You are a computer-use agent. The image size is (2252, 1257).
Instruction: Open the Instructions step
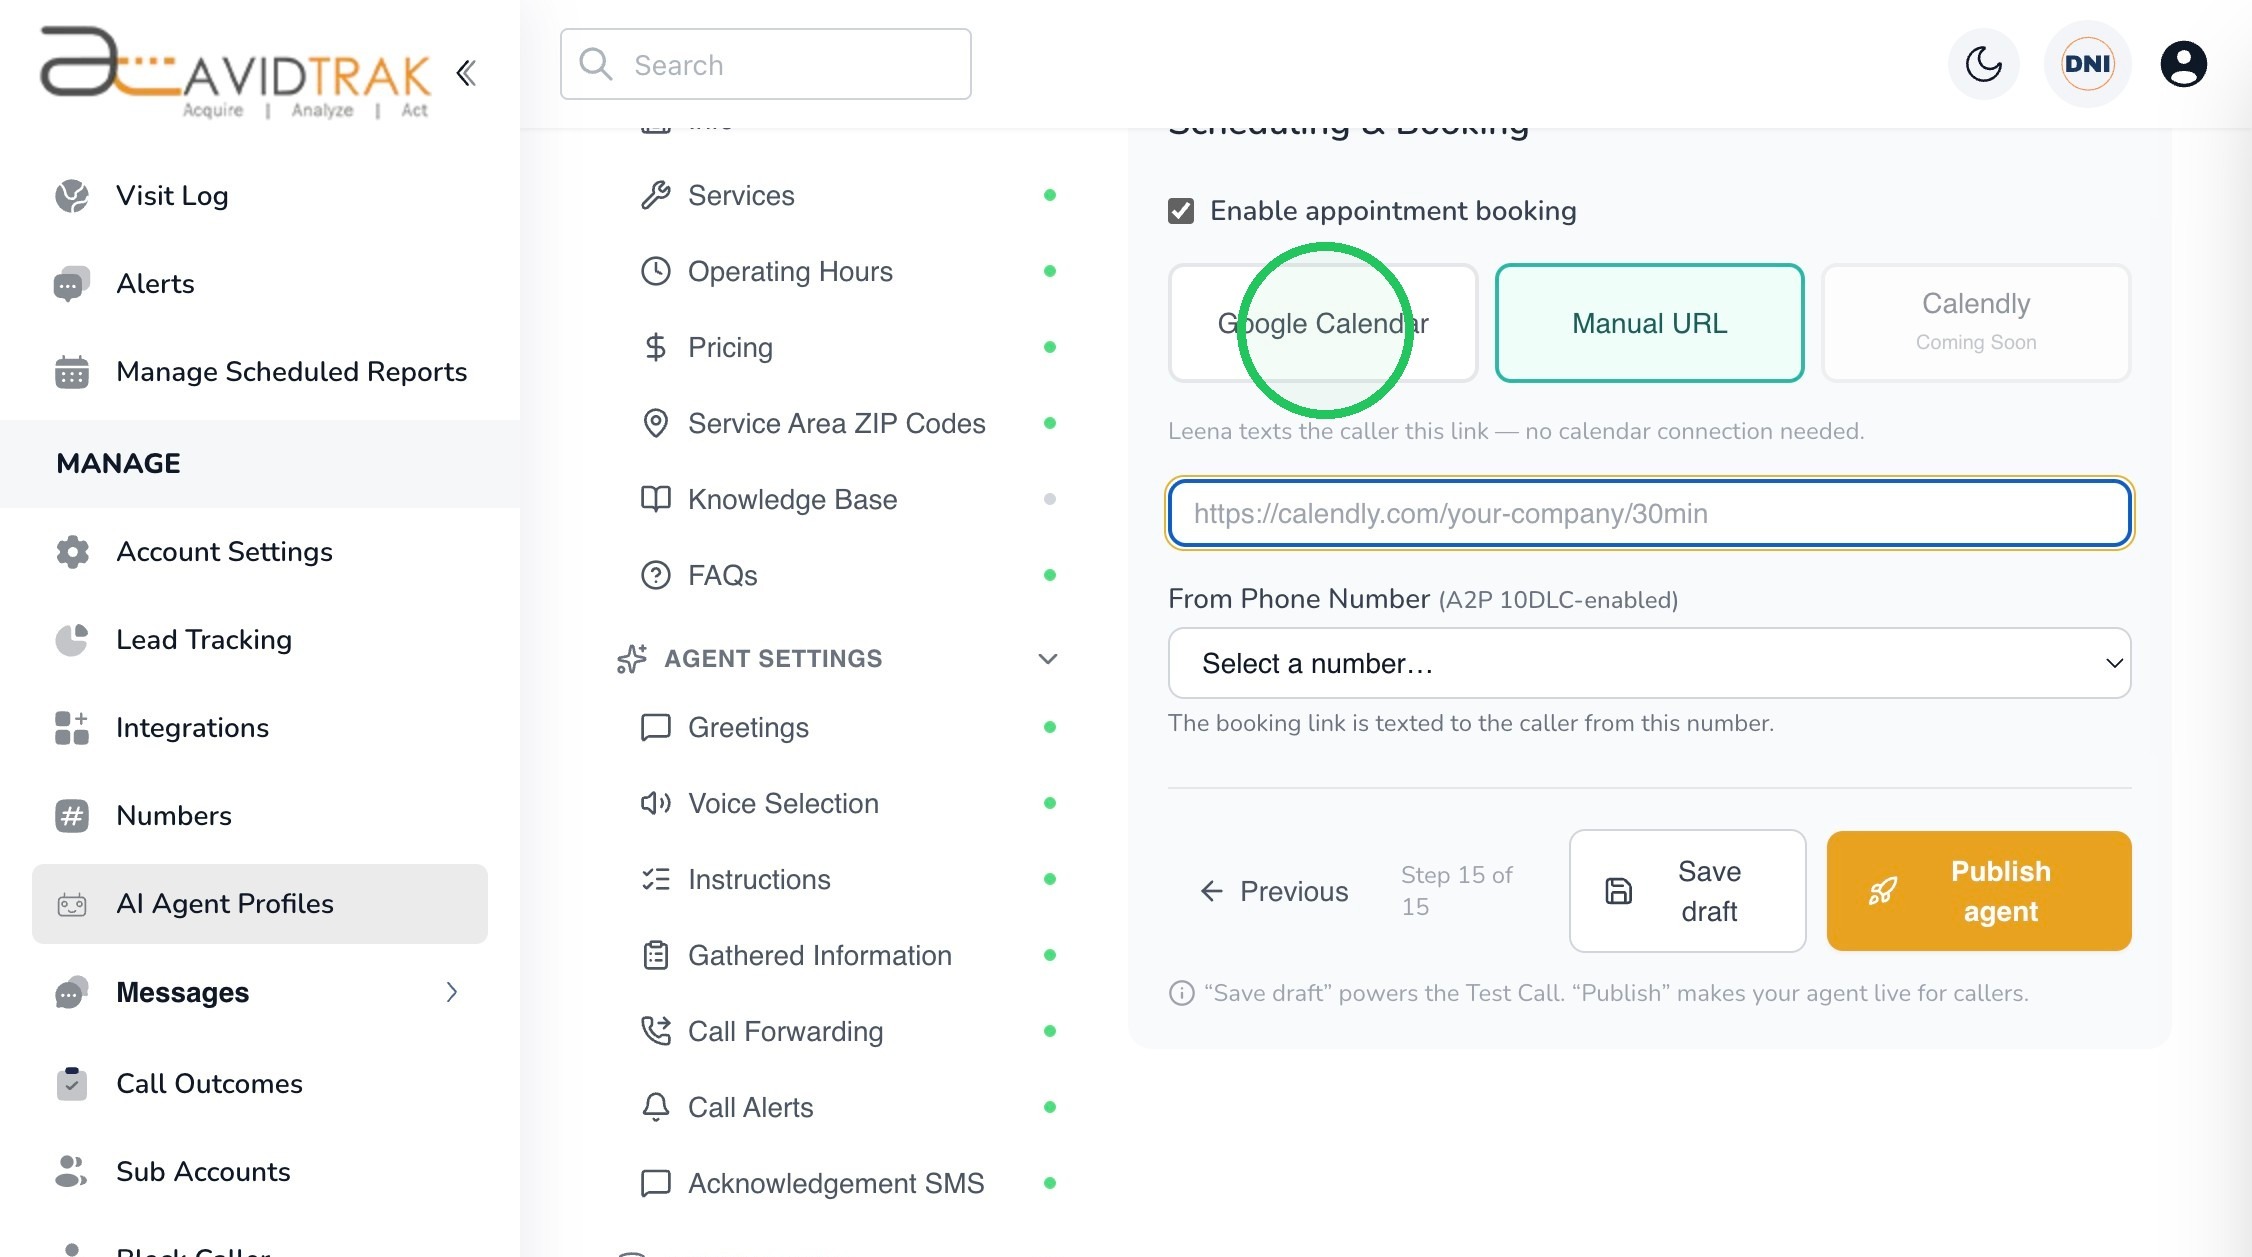pyautogui.click(x=848, y=880)
